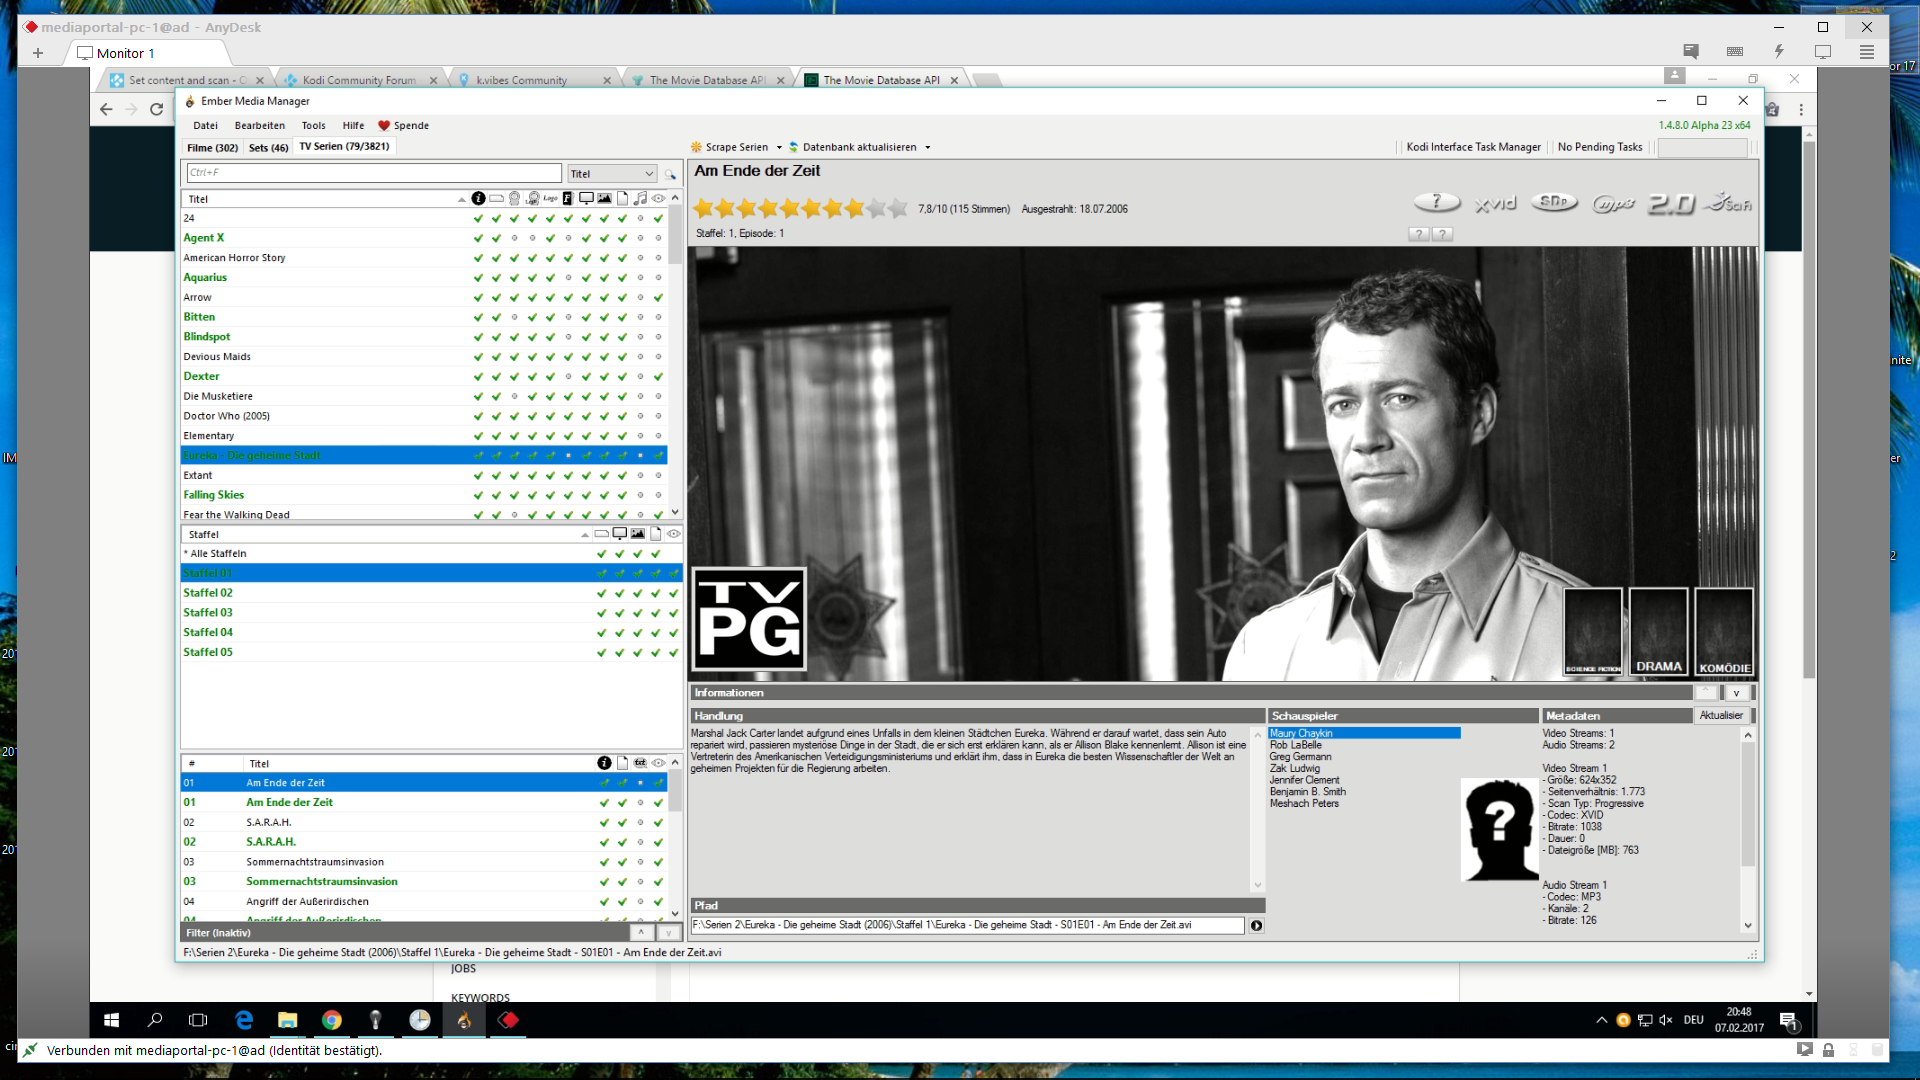
Task: Click the Spende donate button
Action: (x=404, y=126)
